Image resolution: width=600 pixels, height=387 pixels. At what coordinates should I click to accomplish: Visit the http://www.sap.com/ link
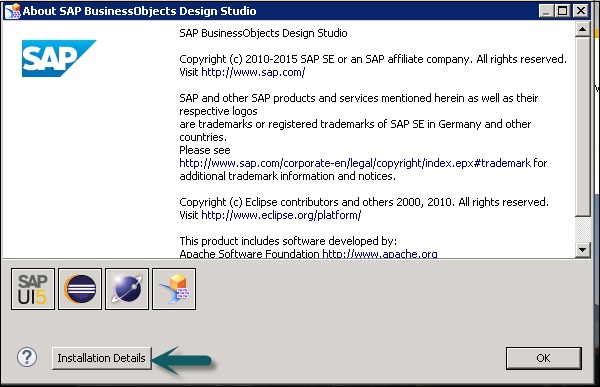coord(253,72)
